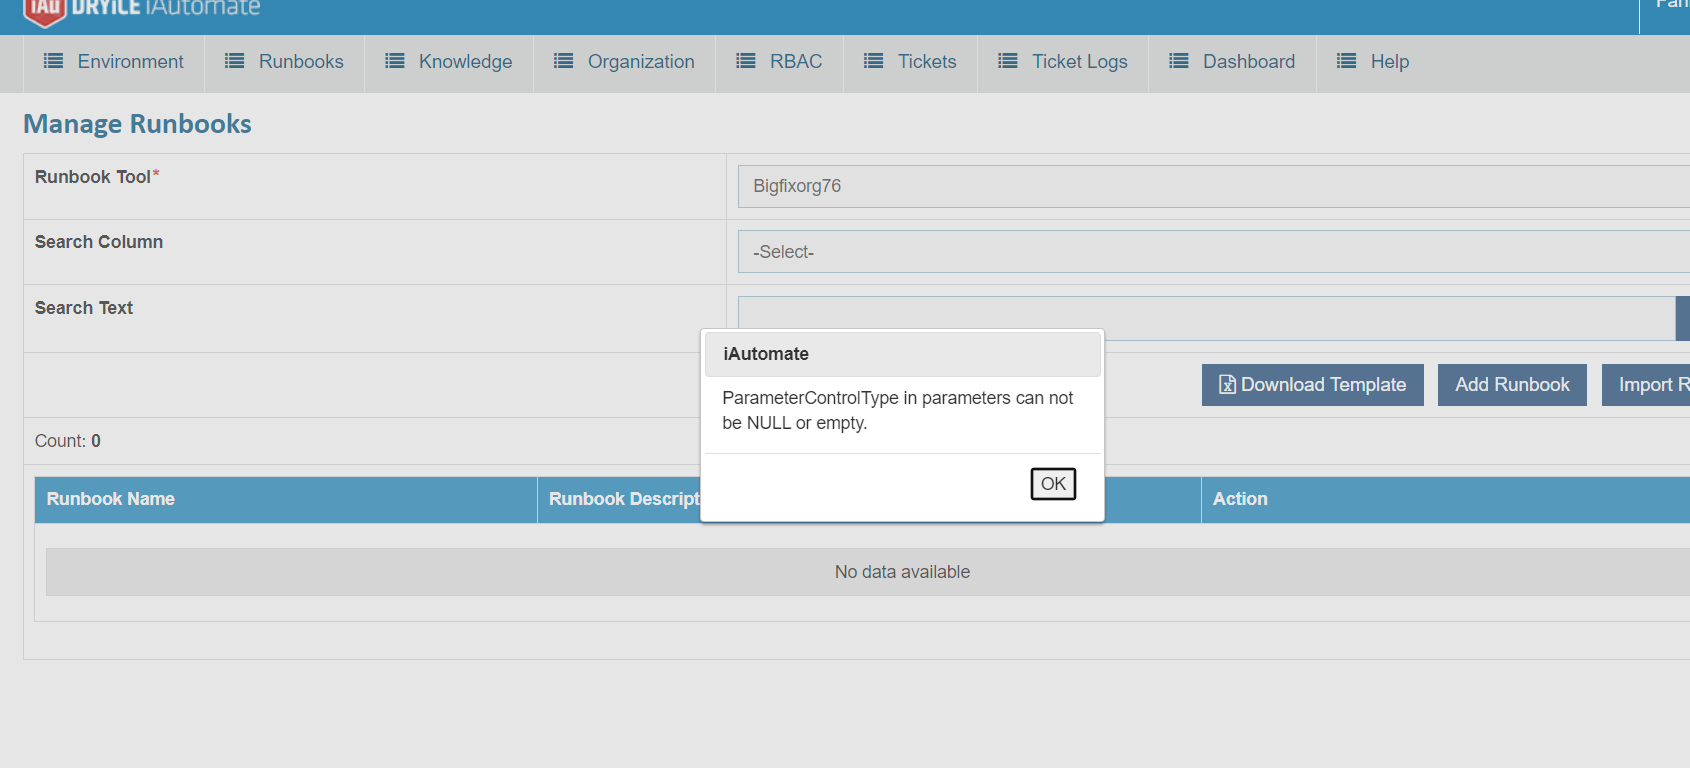This screenshot has height=768, width=1690.
Task: Dismiss the iAutomate dialog with OK
Action: [1053, 484]
